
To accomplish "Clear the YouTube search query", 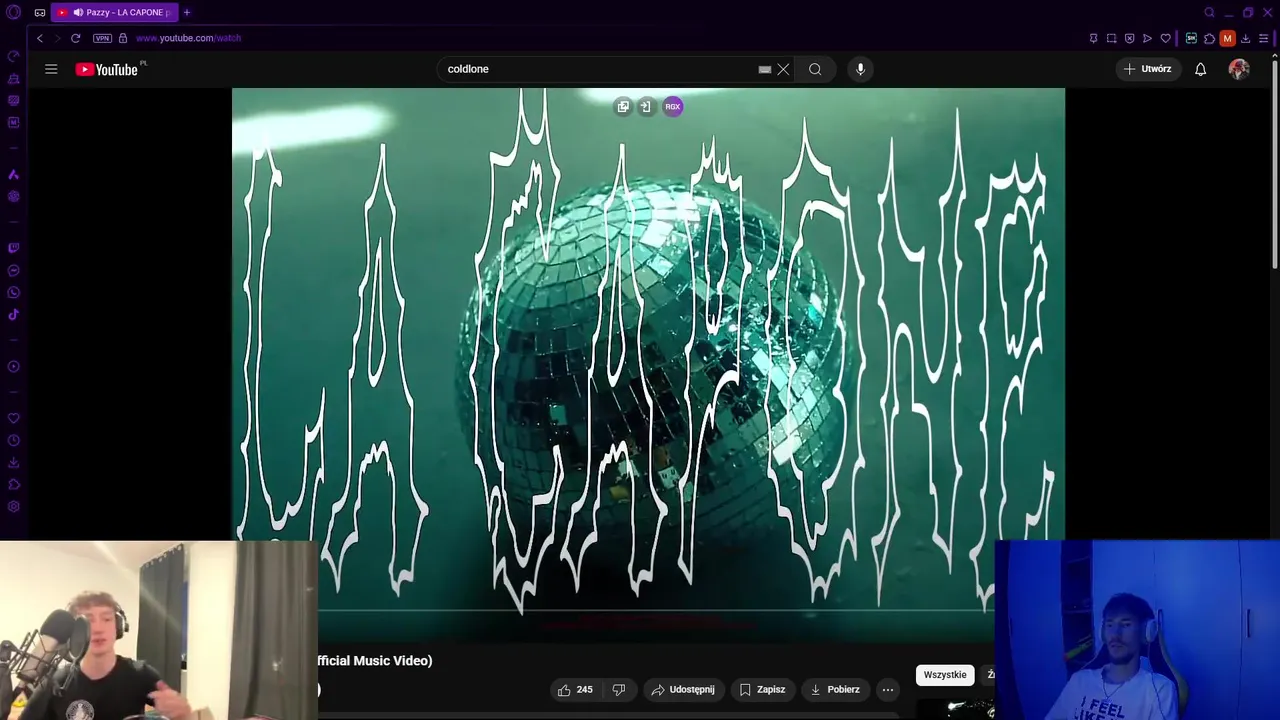I will tap(783, 69).
